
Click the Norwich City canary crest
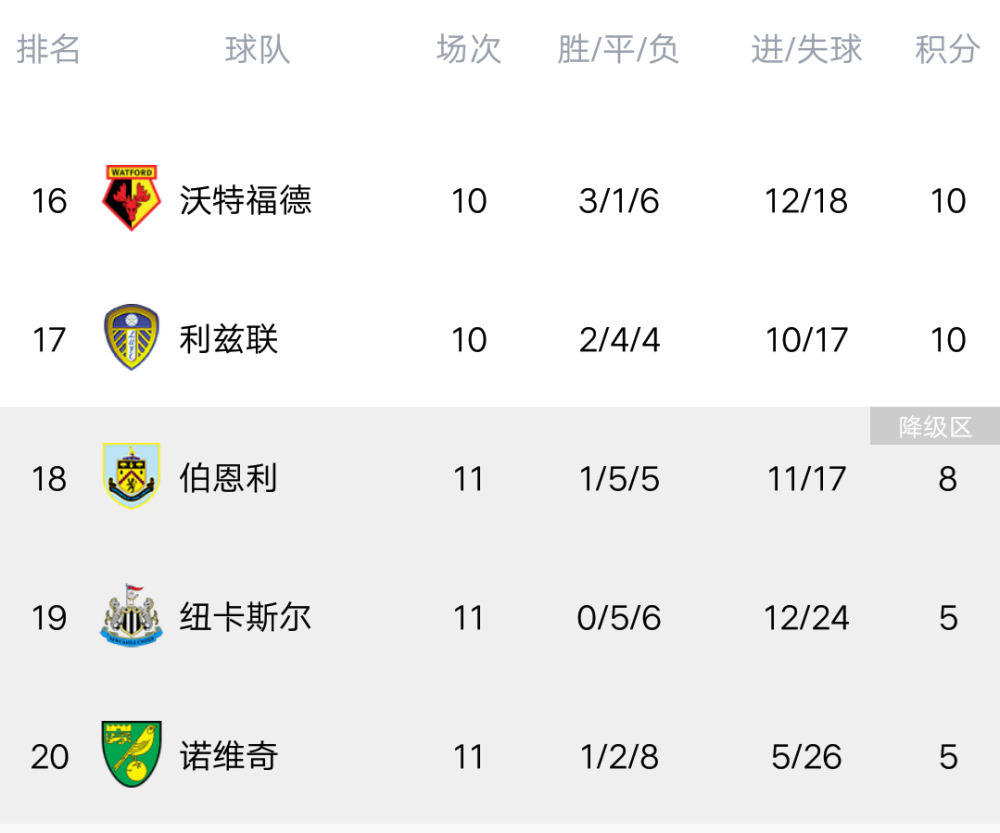pyautogui.click(x=131, y=755)
